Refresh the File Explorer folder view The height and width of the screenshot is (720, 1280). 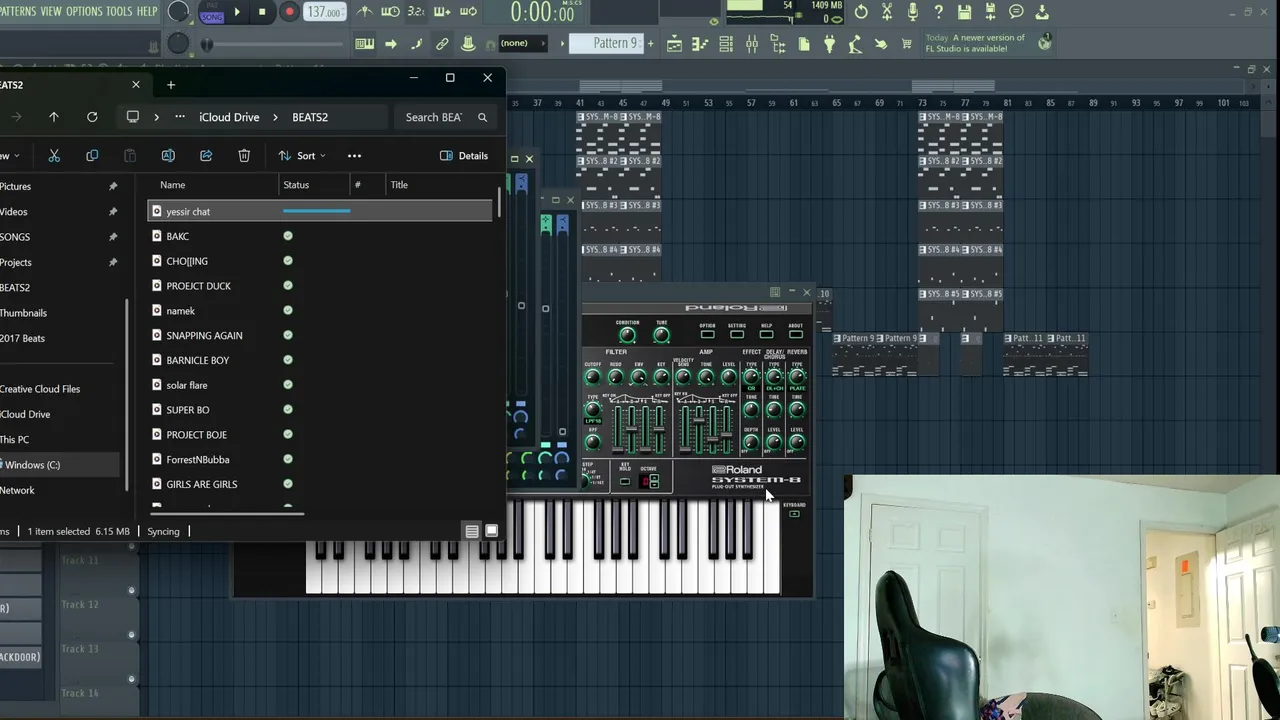point(92,117)
